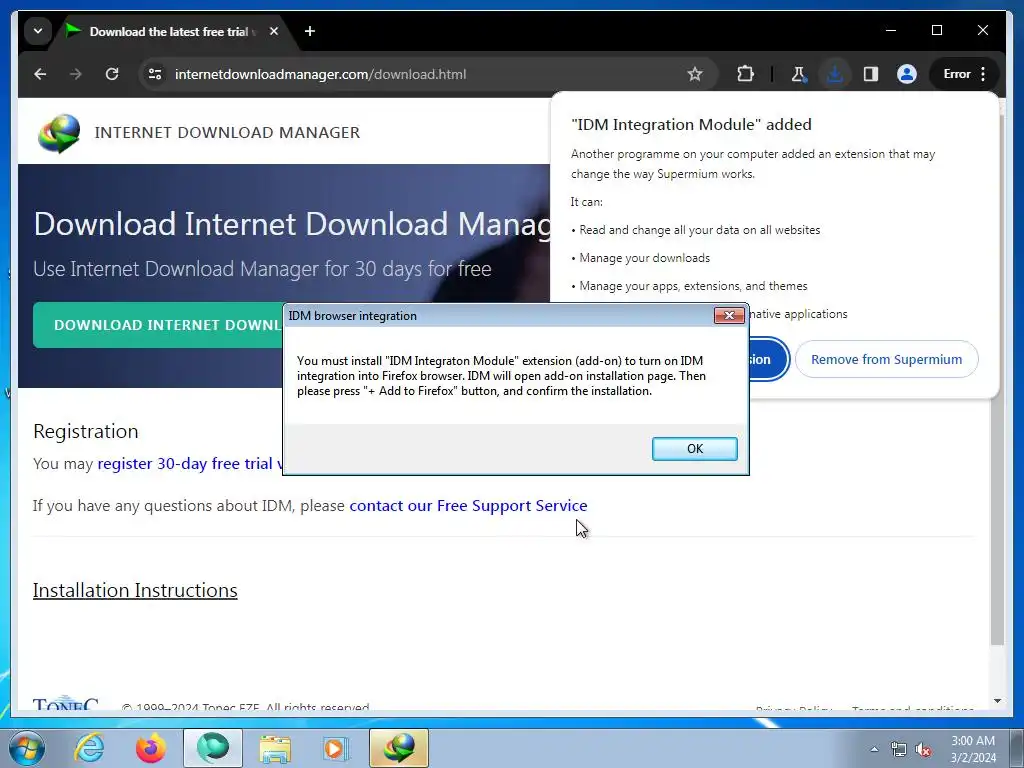Screen dimensions: 1024x768
Task: Click the INTERNET DOWNLOAD MANAGER header text
Action: pos(227,133)
